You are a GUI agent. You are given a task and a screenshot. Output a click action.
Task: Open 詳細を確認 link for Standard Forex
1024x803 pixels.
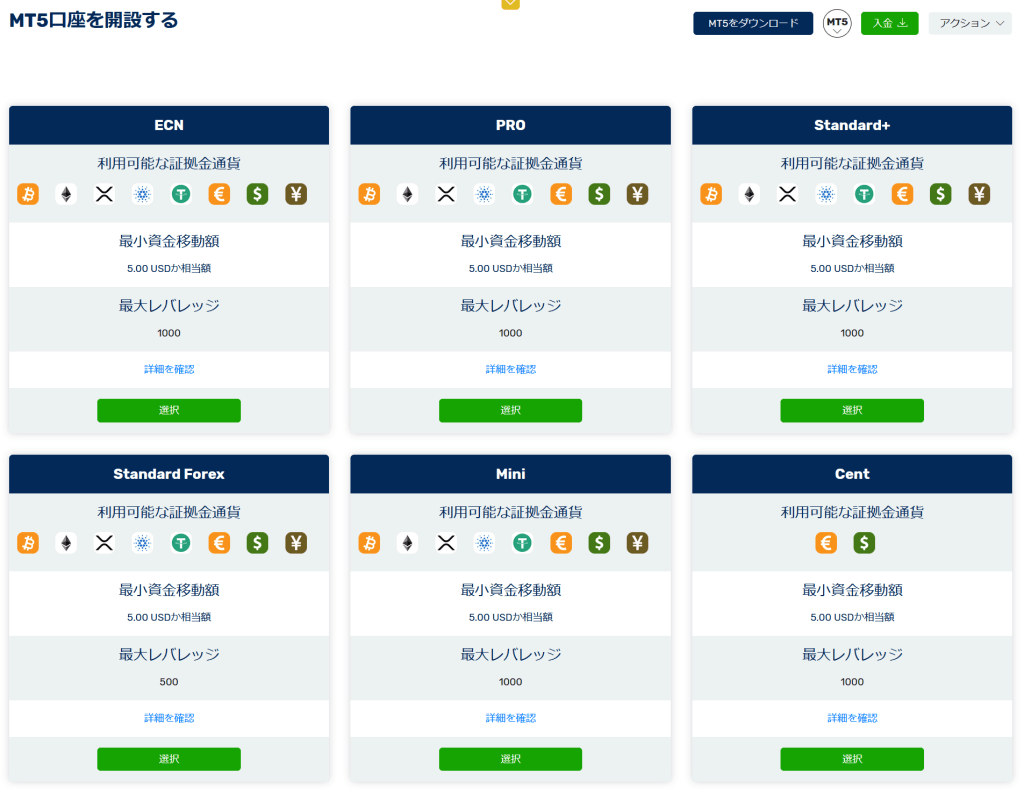[169, 718]
